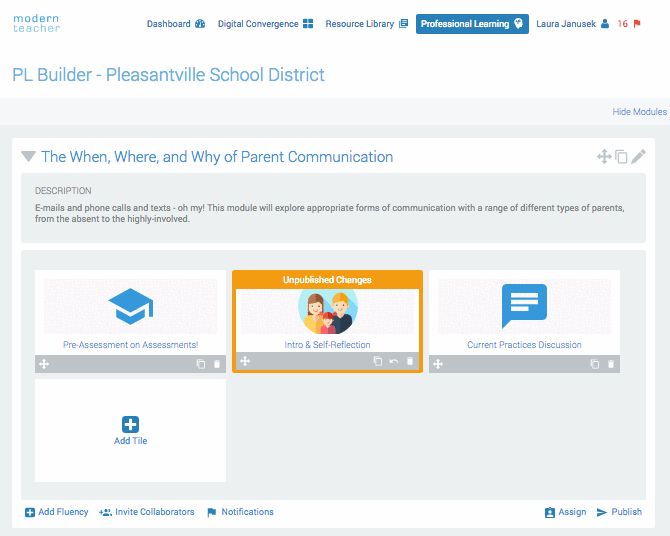Click the Add Tile label
Viewport: 670px width, 536px height.
click(130, 441)
